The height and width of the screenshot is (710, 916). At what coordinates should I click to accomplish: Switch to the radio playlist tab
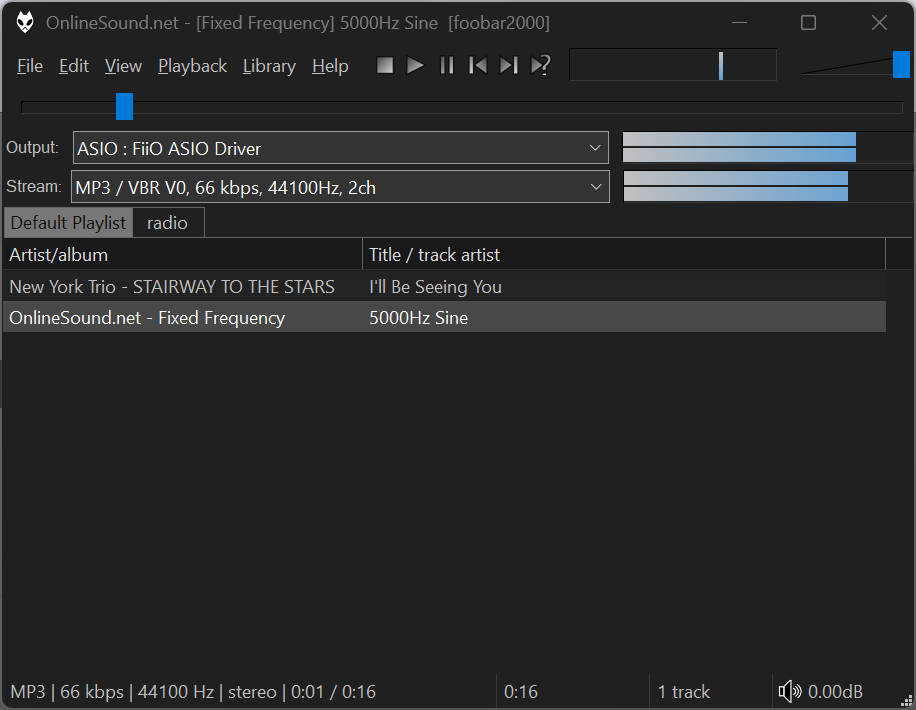[168, 223]
